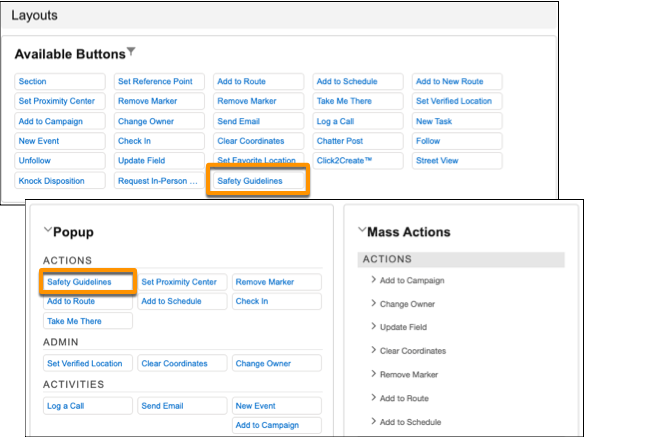Expand Clear Coordinates in Mass Actions
The height and width of the screenshot is (437, 648).
point(373,350)
